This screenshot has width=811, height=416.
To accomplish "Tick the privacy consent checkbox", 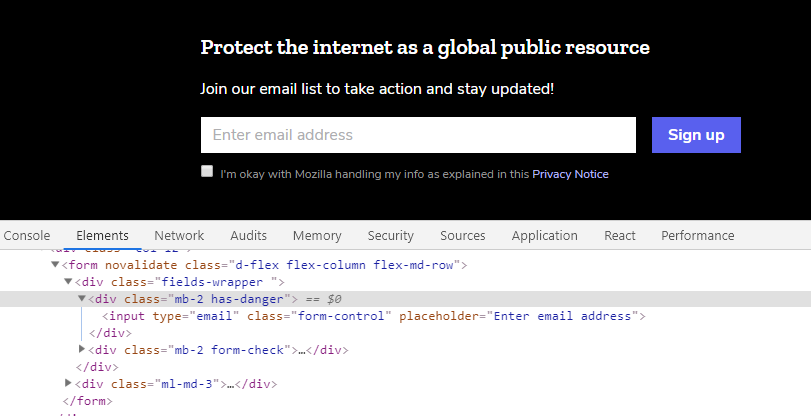I will 207,171.
